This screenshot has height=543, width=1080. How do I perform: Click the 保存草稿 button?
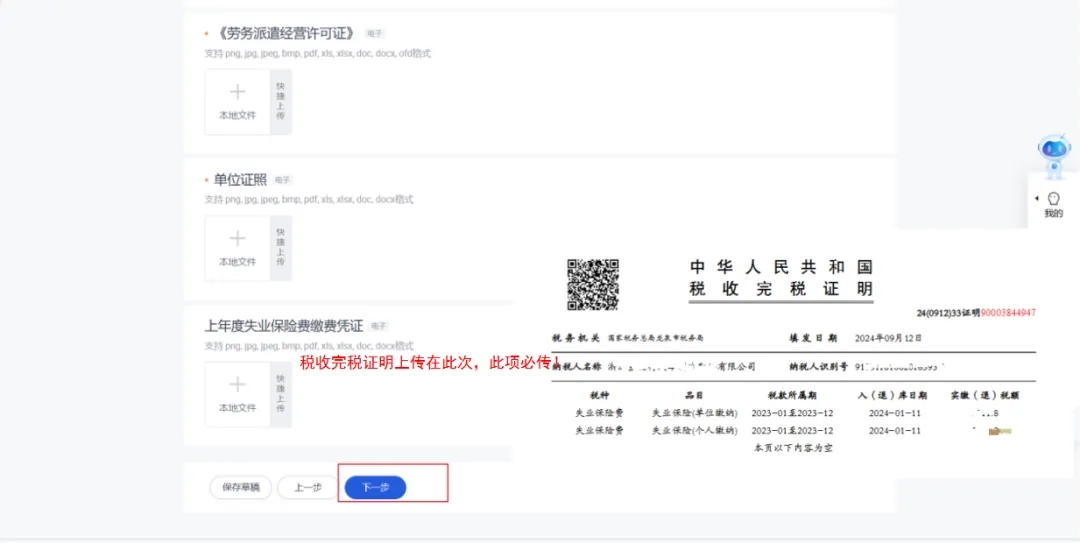pos(240,487)
